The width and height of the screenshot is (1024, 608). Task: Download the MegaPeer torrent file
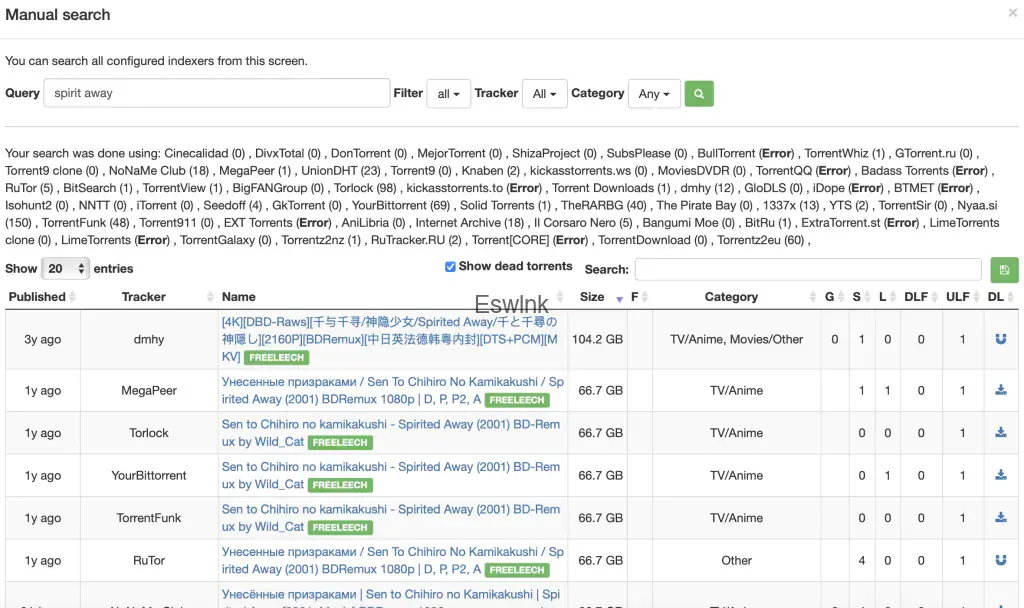point(1000,390)
